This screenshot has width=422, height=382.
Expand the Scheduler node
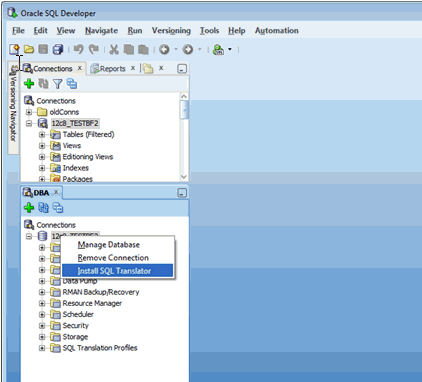(42, 315)
